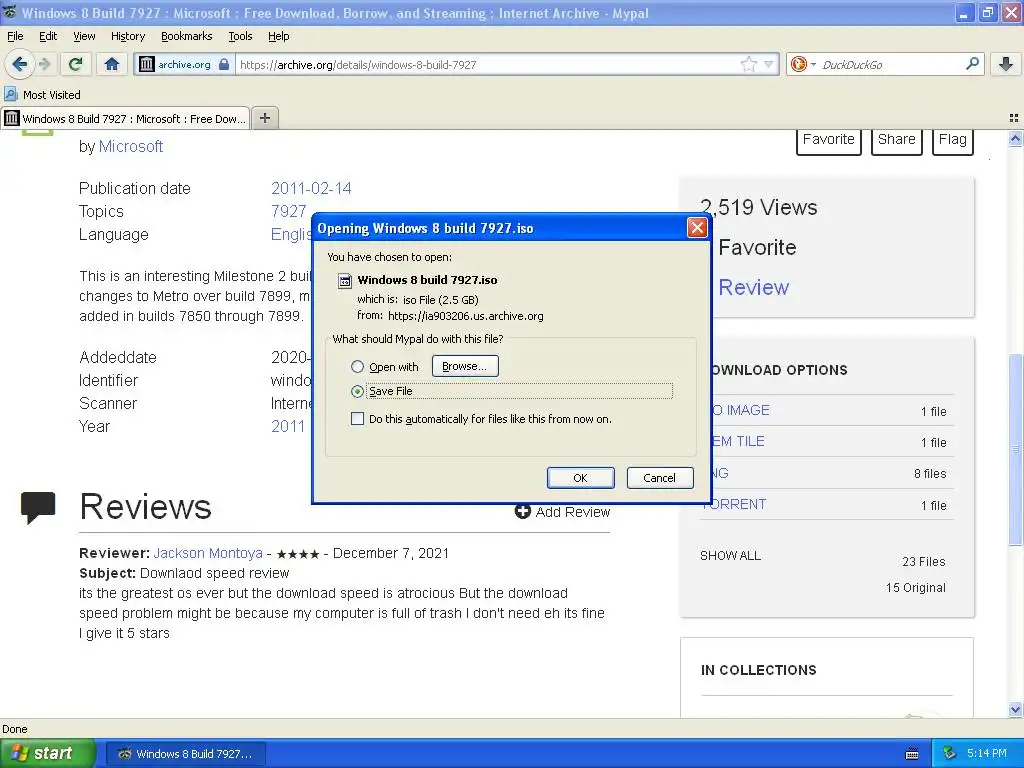Enable Do this automatically checkbox
The width and height of the screenshot is (1024, 768).
[x=357, y=419]
